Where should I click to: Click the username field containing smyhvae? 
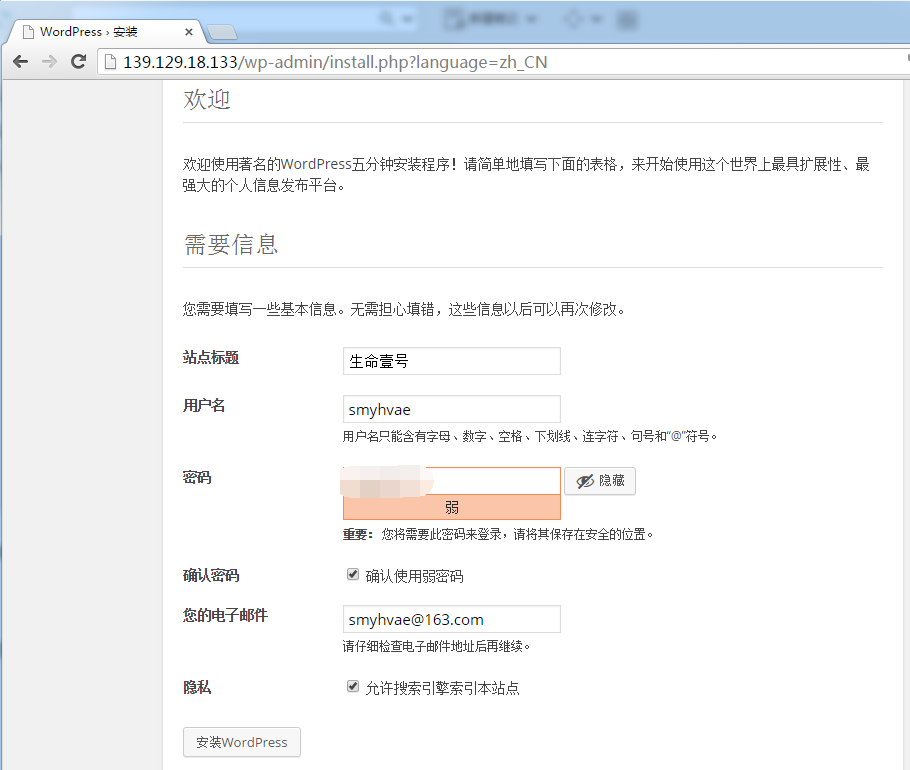click(x=451, y=409)
